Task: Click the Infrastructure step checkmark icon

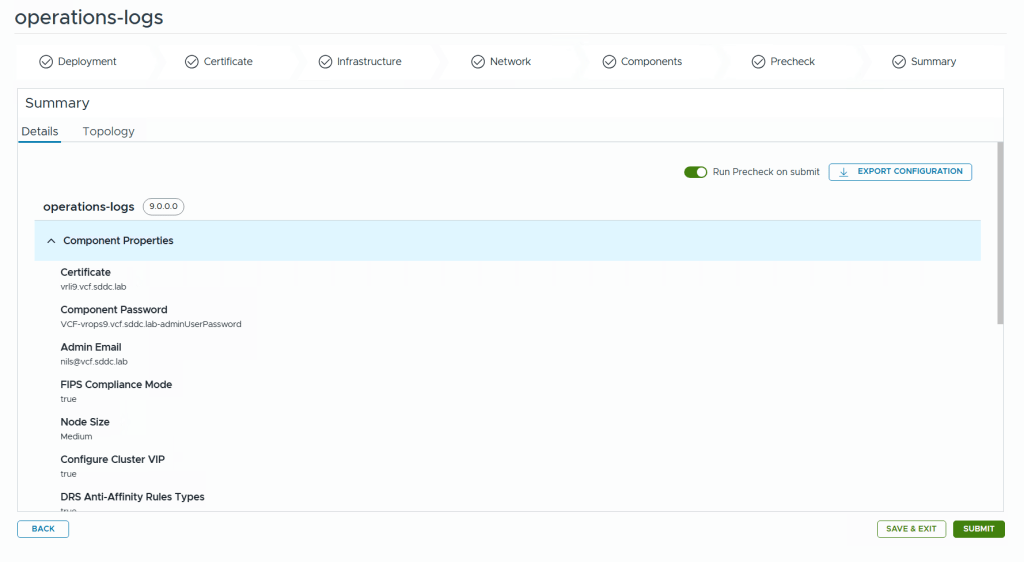Action: [x=325, y=62]
